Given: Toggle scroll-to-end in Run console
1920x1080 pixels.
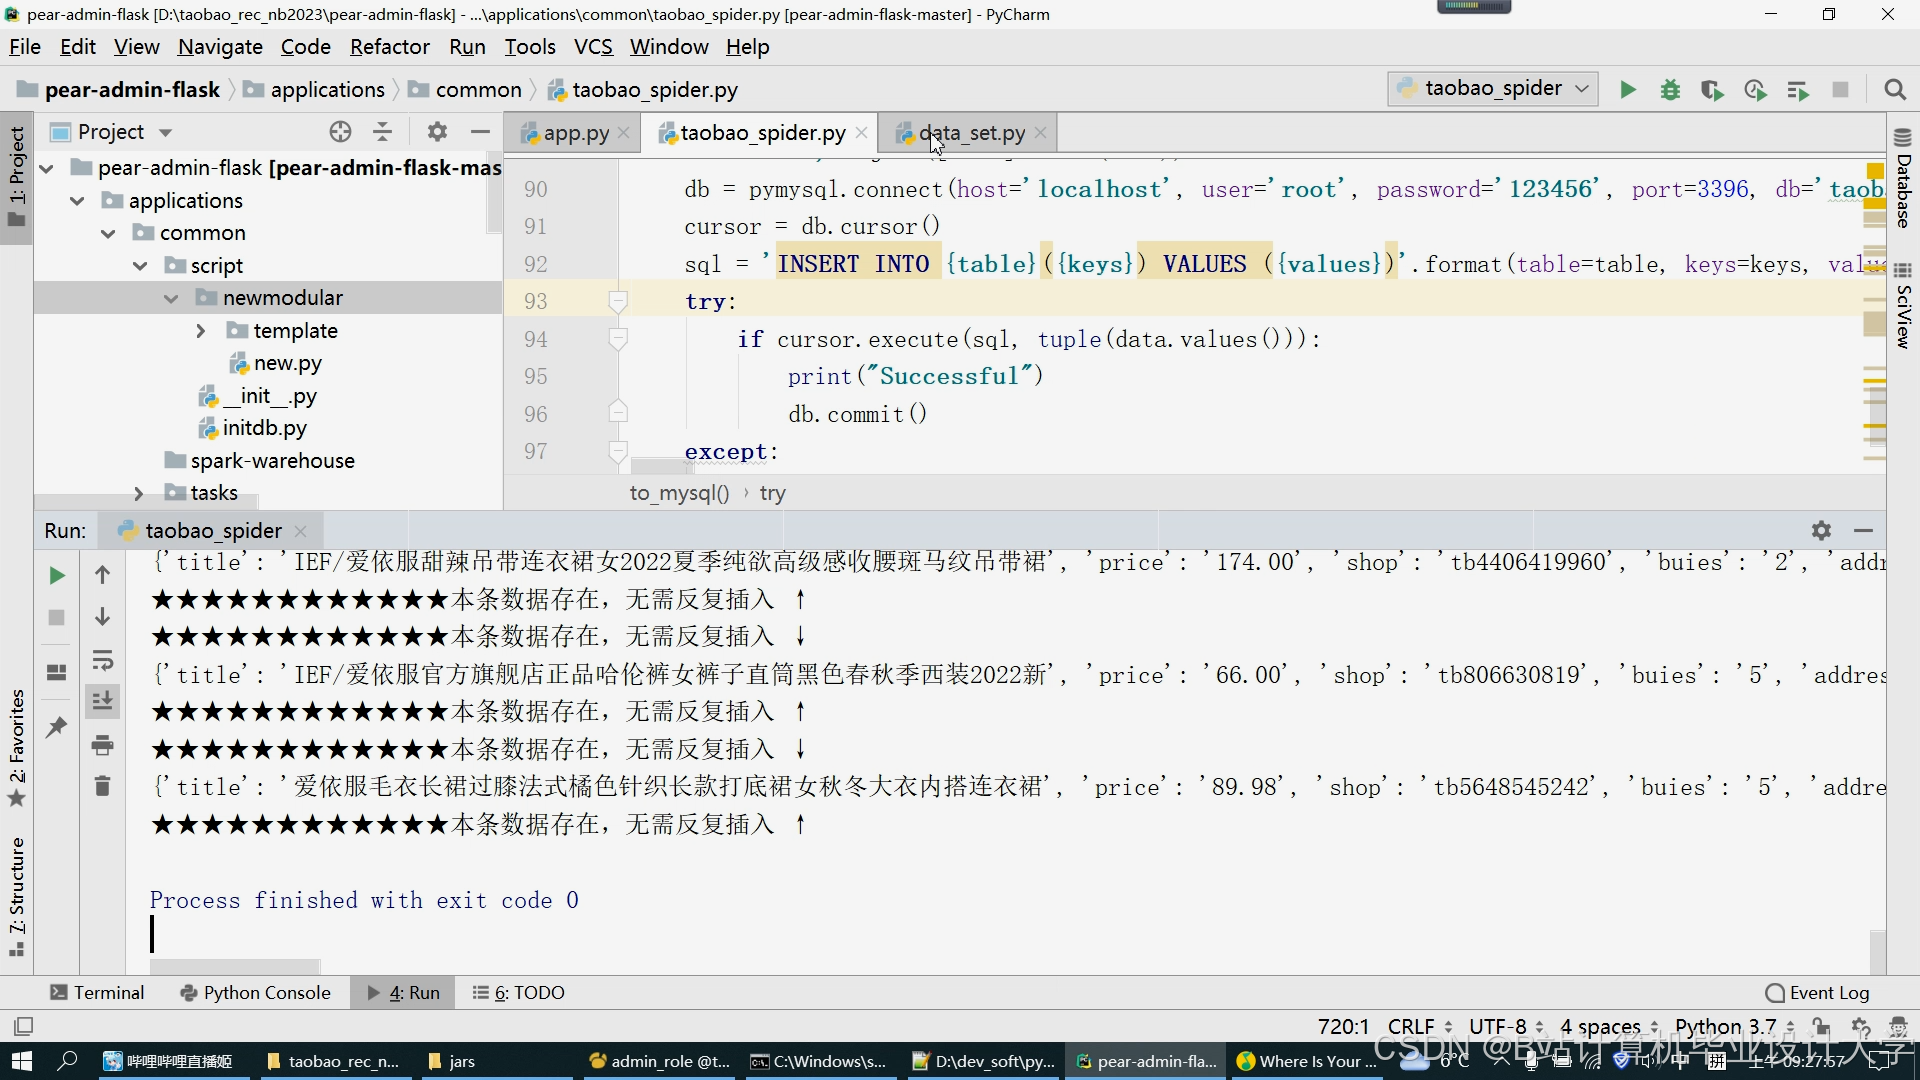Looking at the screenshot, I should coord(102,702).
